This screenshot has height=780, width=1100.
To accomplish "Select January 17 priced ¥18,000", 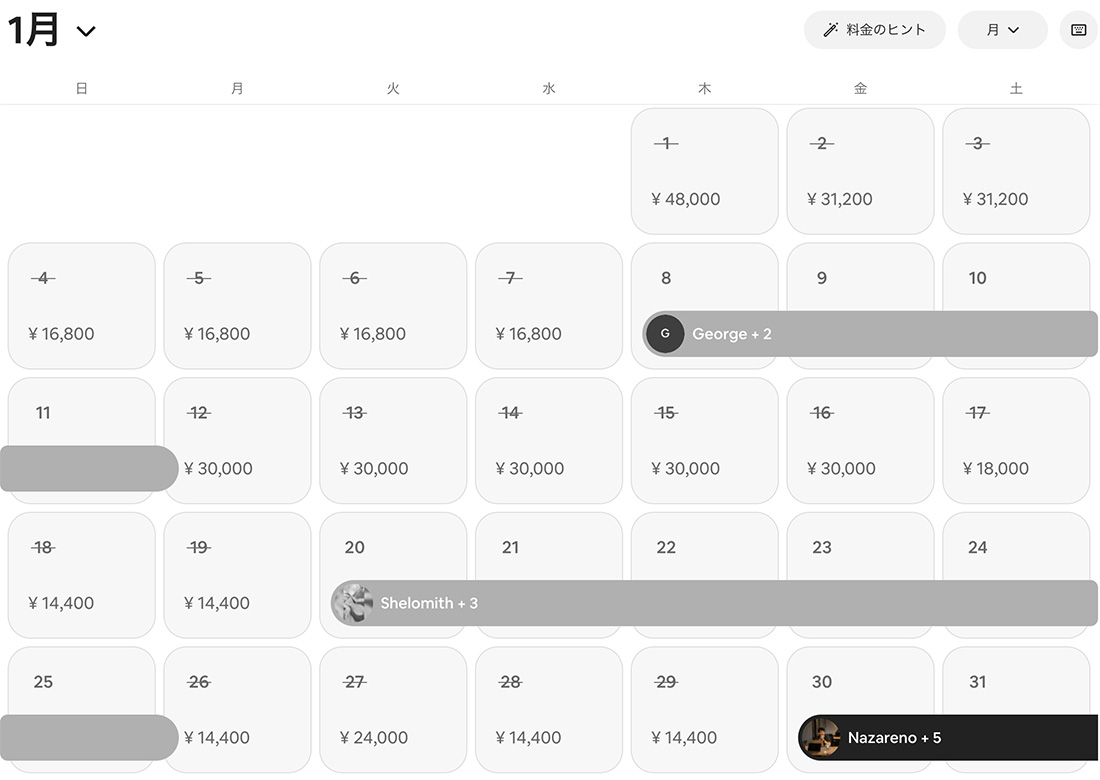I will tap(1016, 440).
